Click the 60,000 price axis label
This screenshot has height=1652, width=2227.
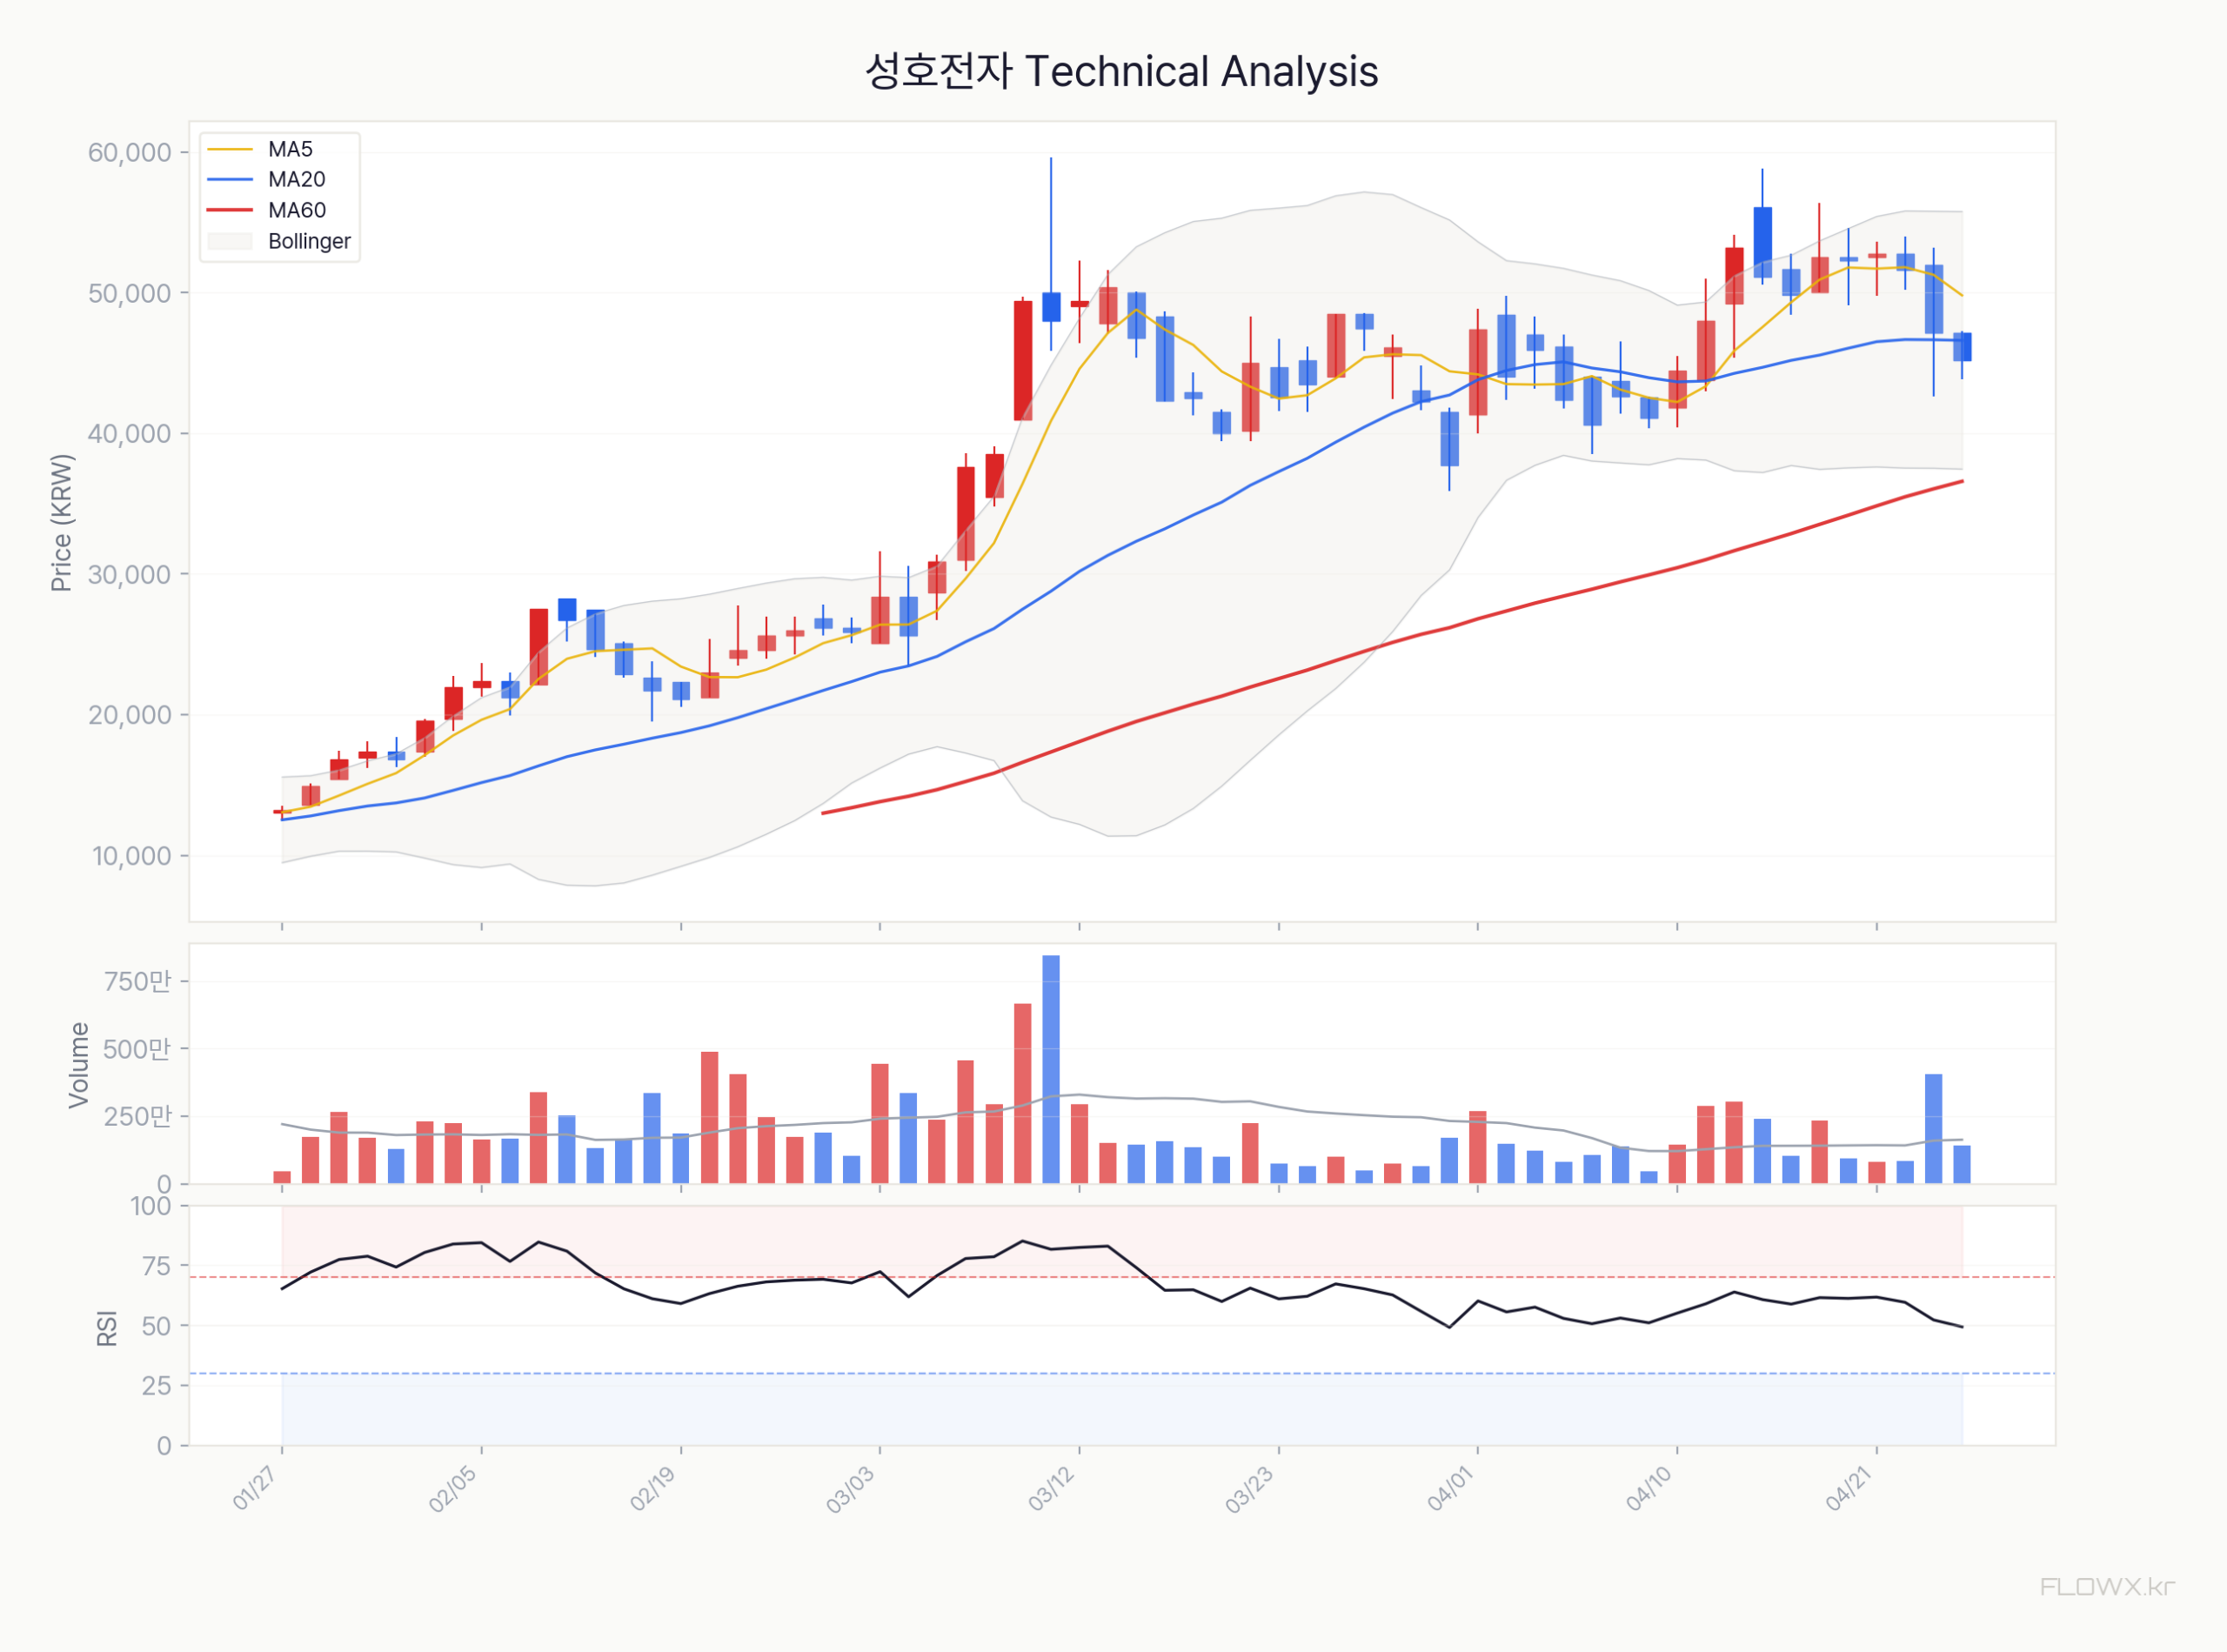(130, 153)
